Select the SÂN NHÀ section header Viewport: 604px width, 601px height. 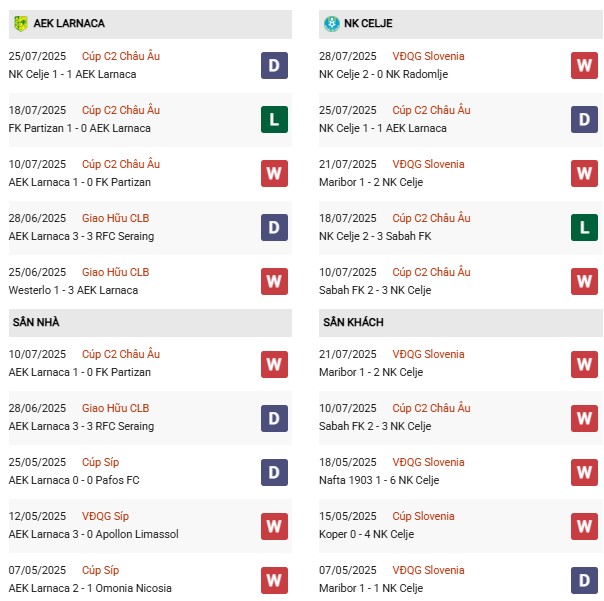tap(37, 322)
